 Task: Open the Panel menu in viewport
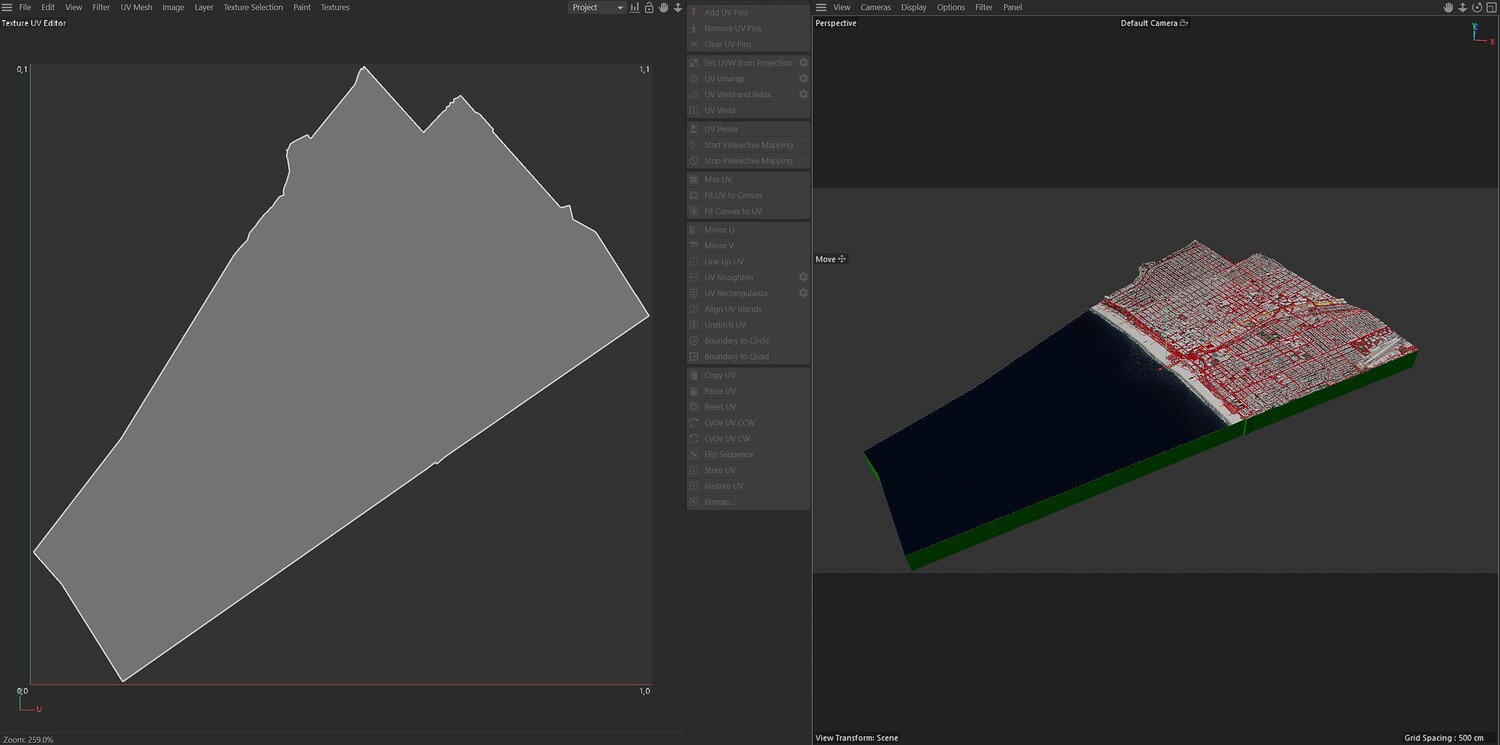(x=1013, y=7)
